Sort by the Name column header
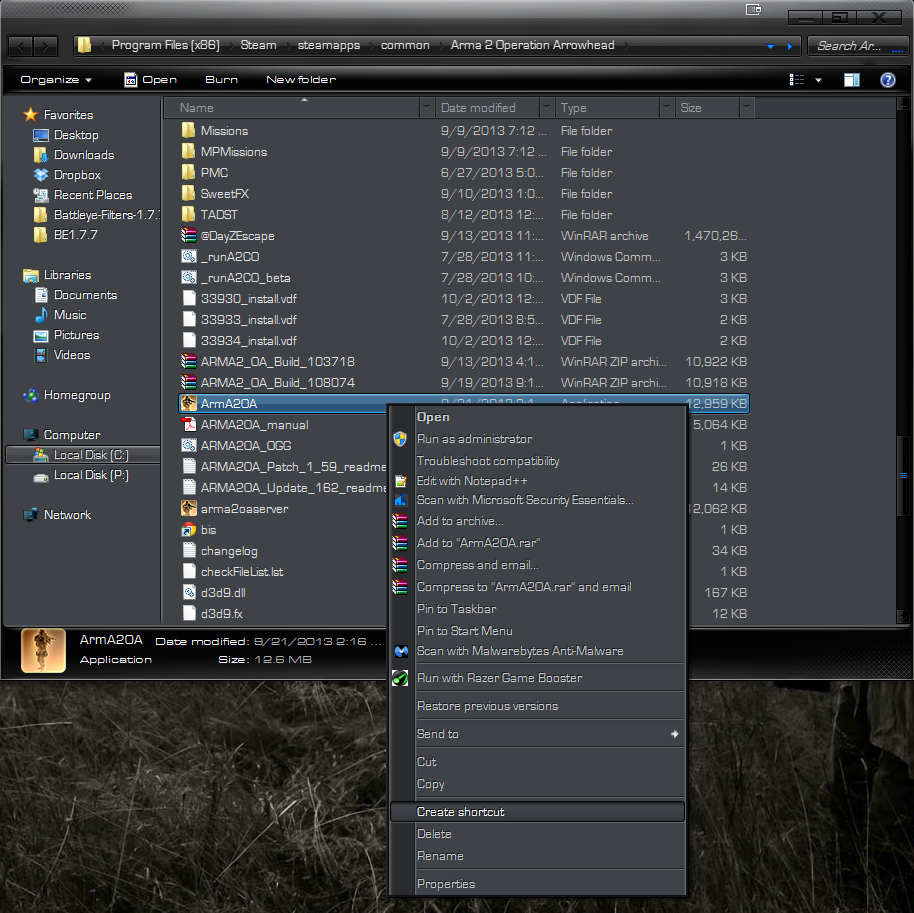This screenshot has height=913, width=914. (291, 108)
